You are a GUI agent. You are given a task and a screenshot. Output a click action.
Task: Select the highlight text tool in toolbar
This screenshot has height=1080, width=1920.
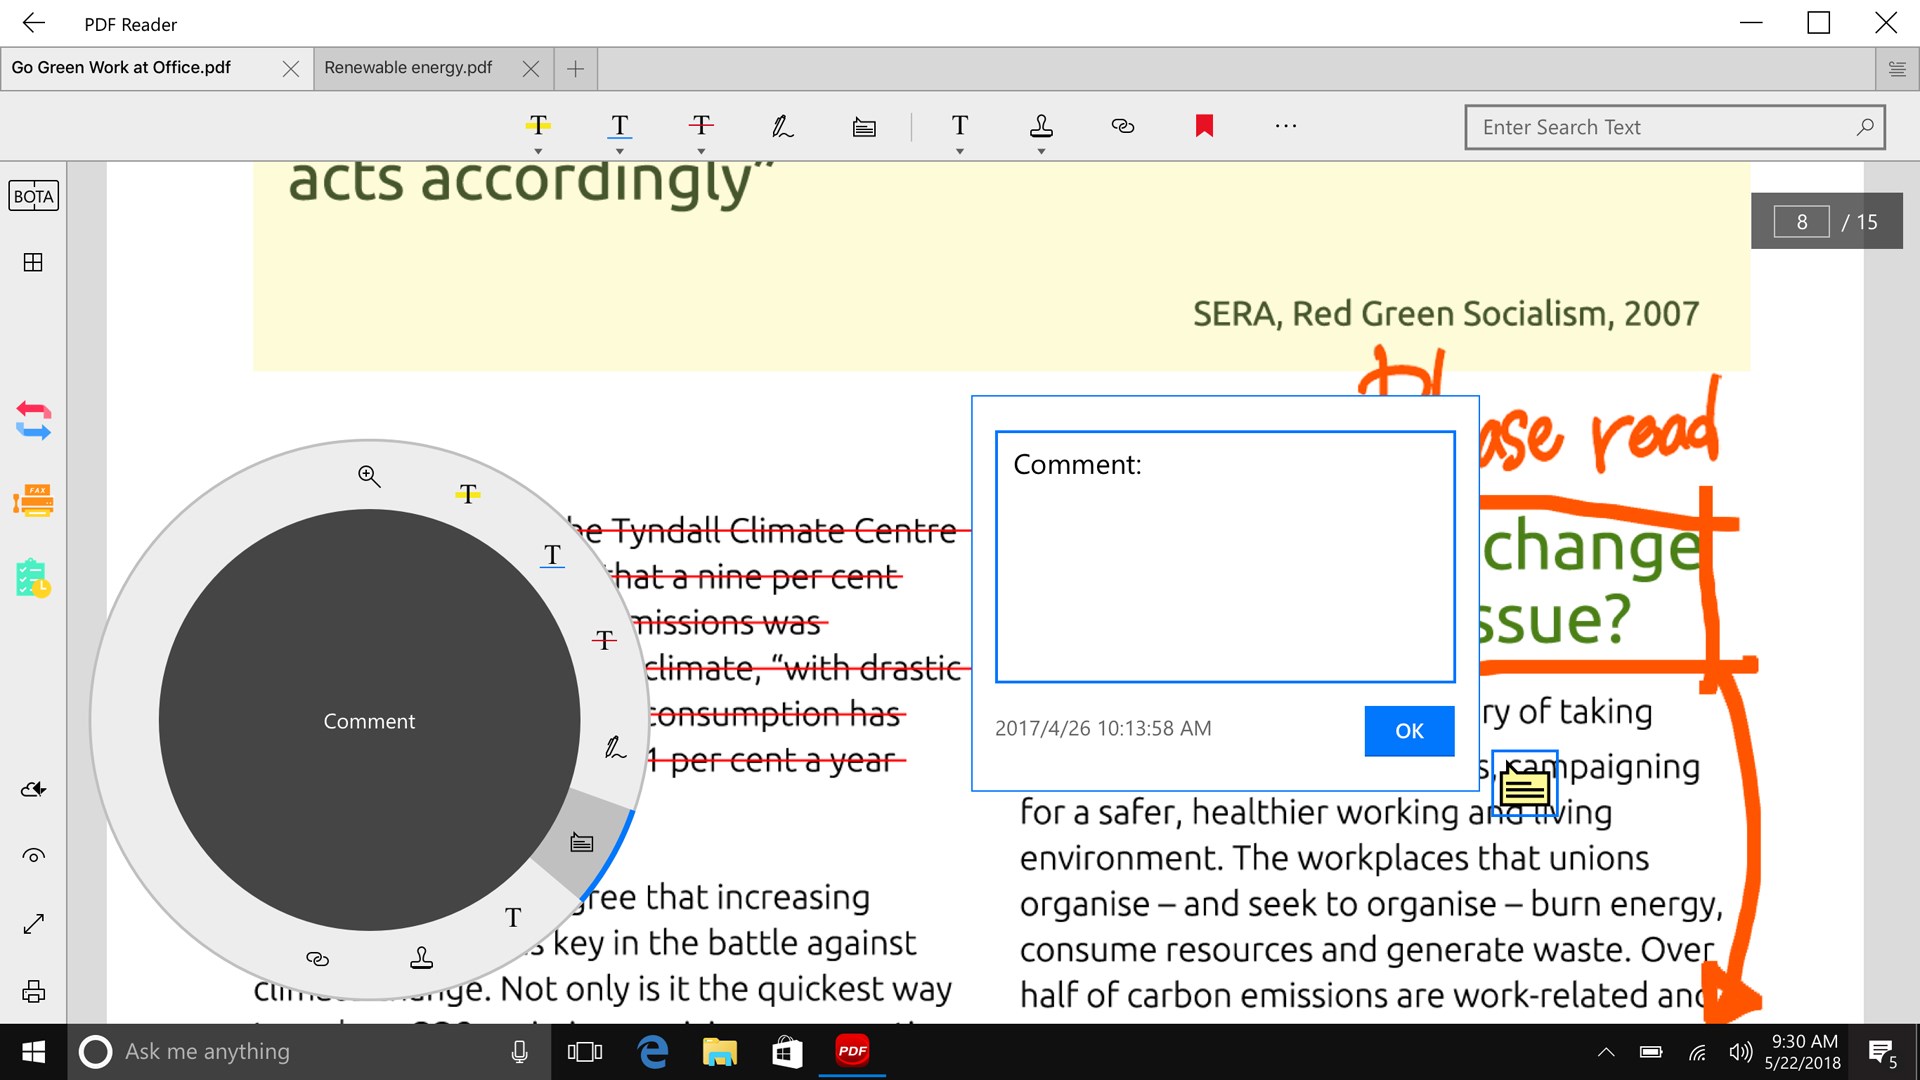coord(538,125)
